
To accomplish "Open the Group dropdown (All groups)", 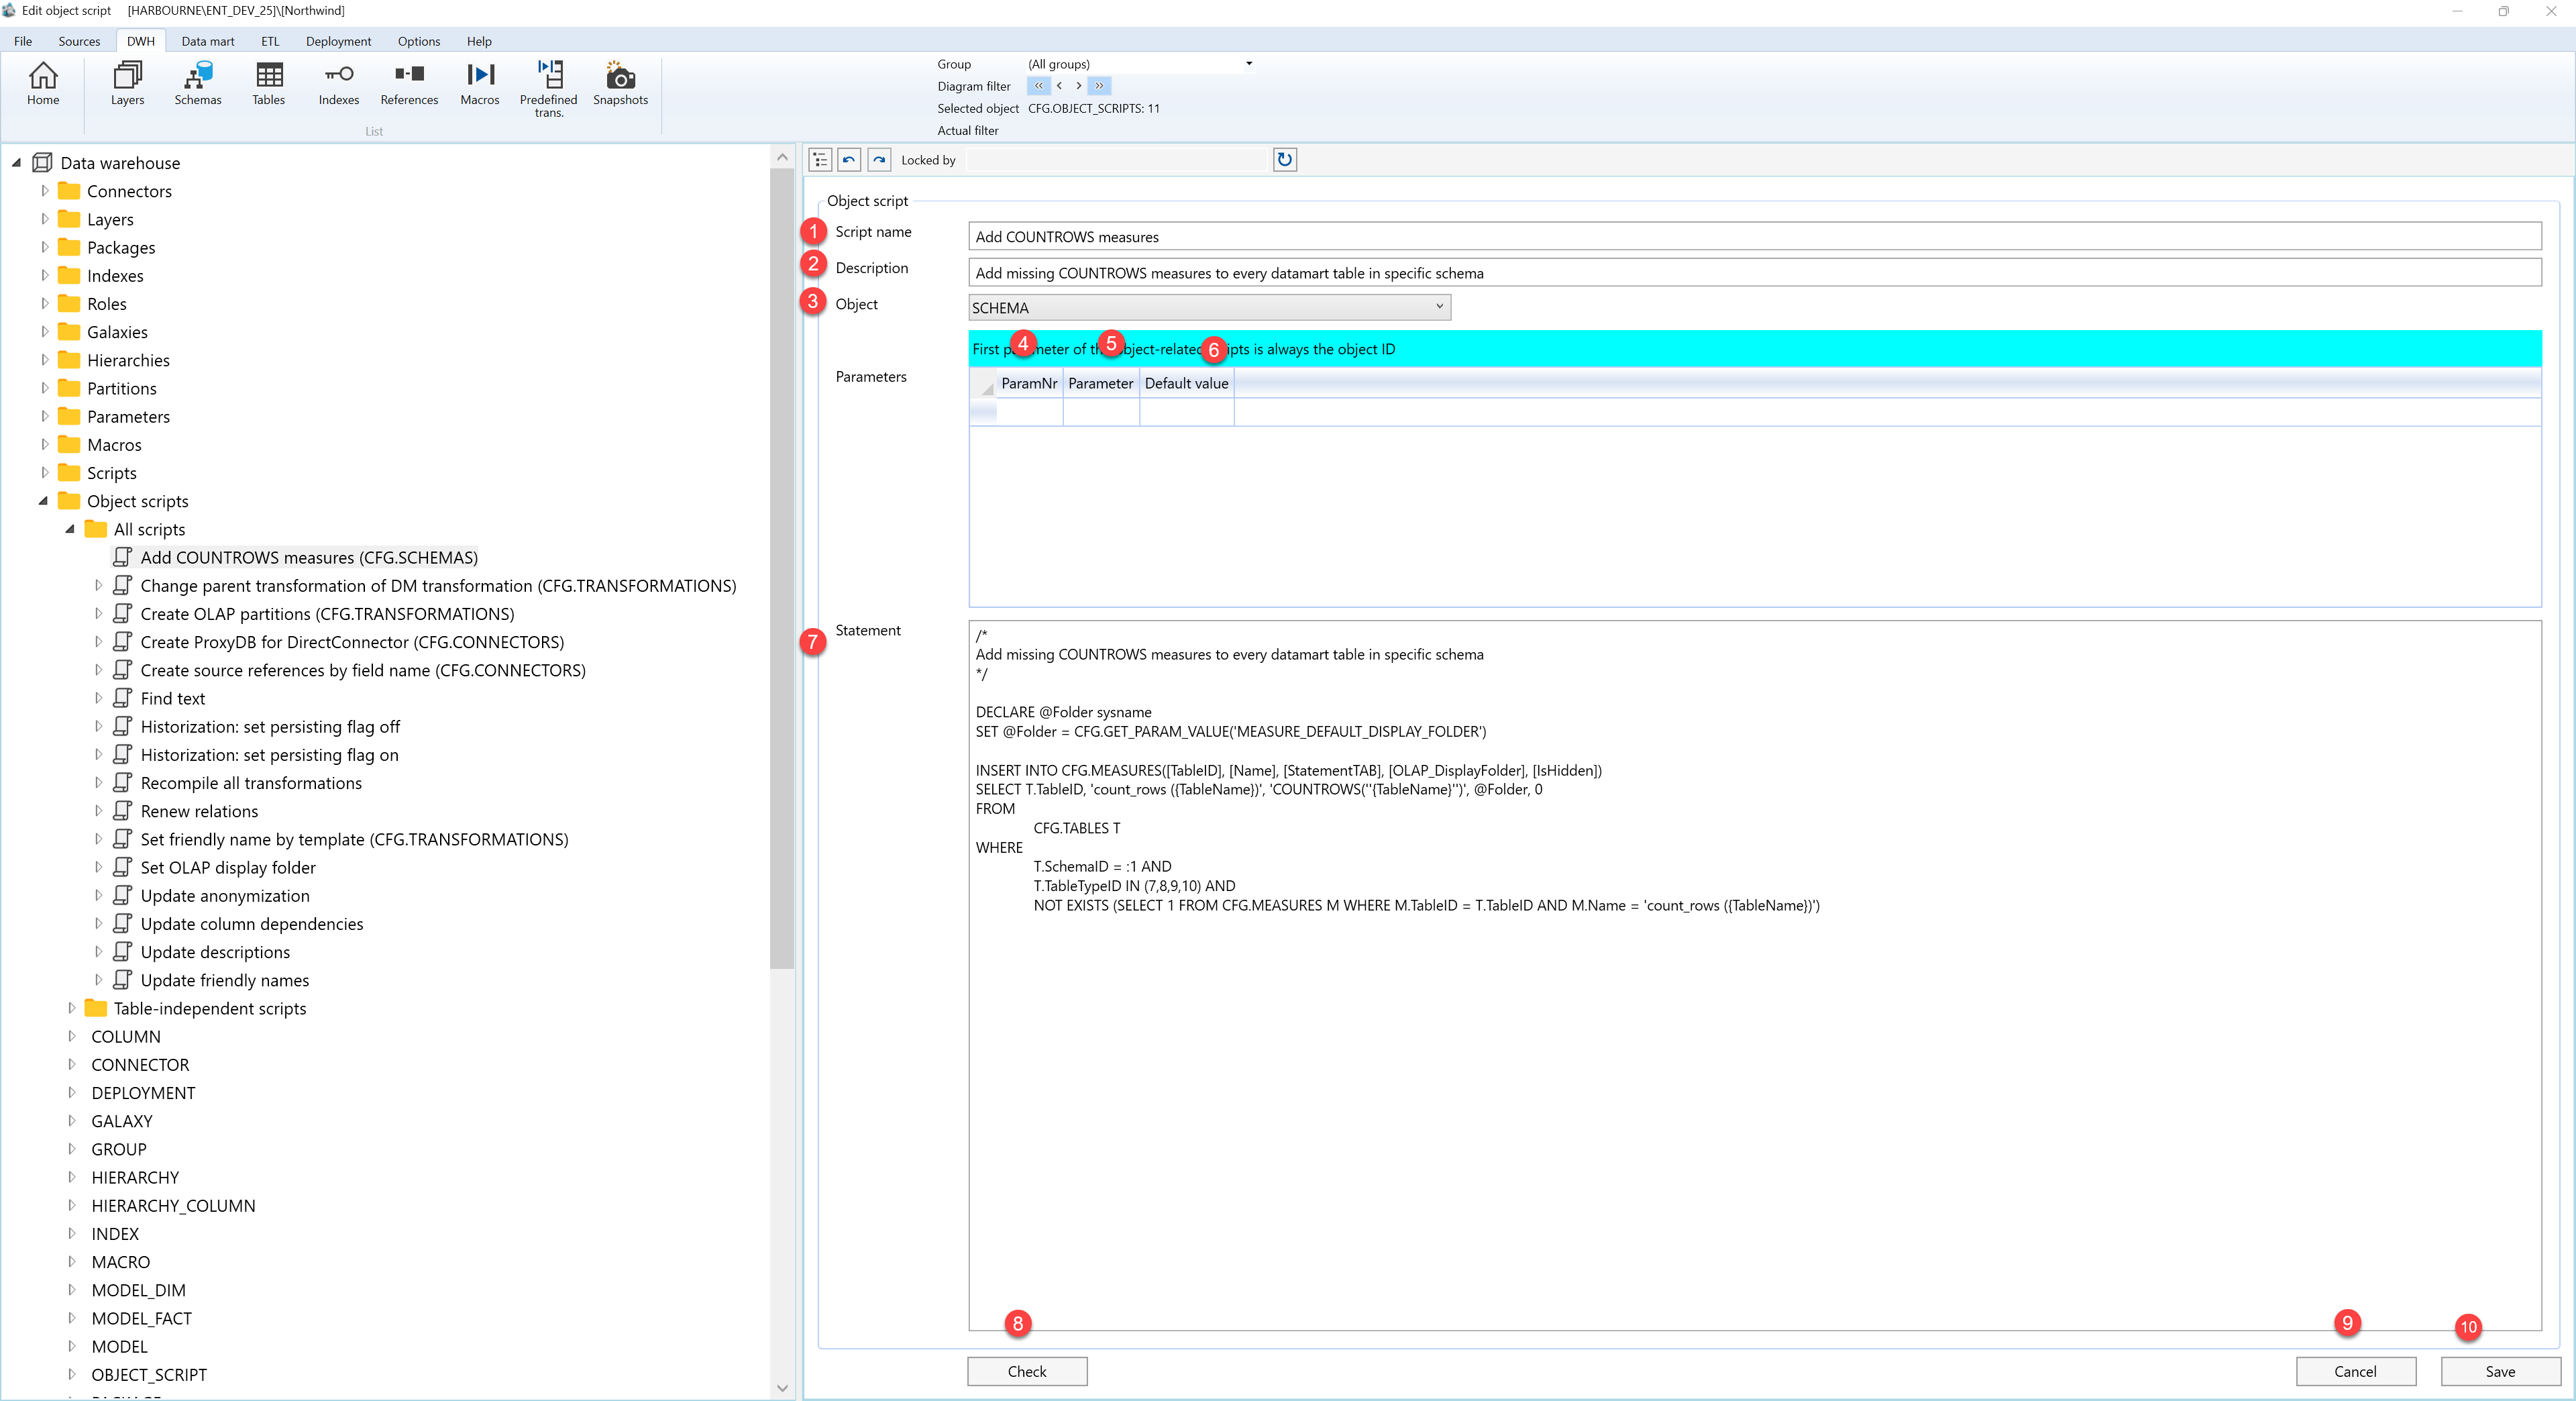I will [x=1248, y=64].
